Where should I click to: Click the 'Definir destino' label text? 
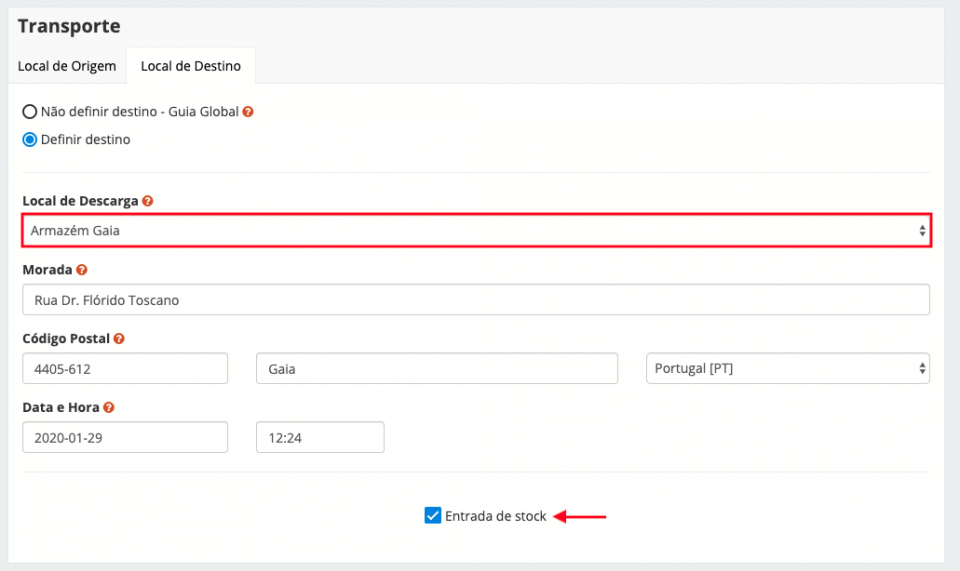pos(86,139)
